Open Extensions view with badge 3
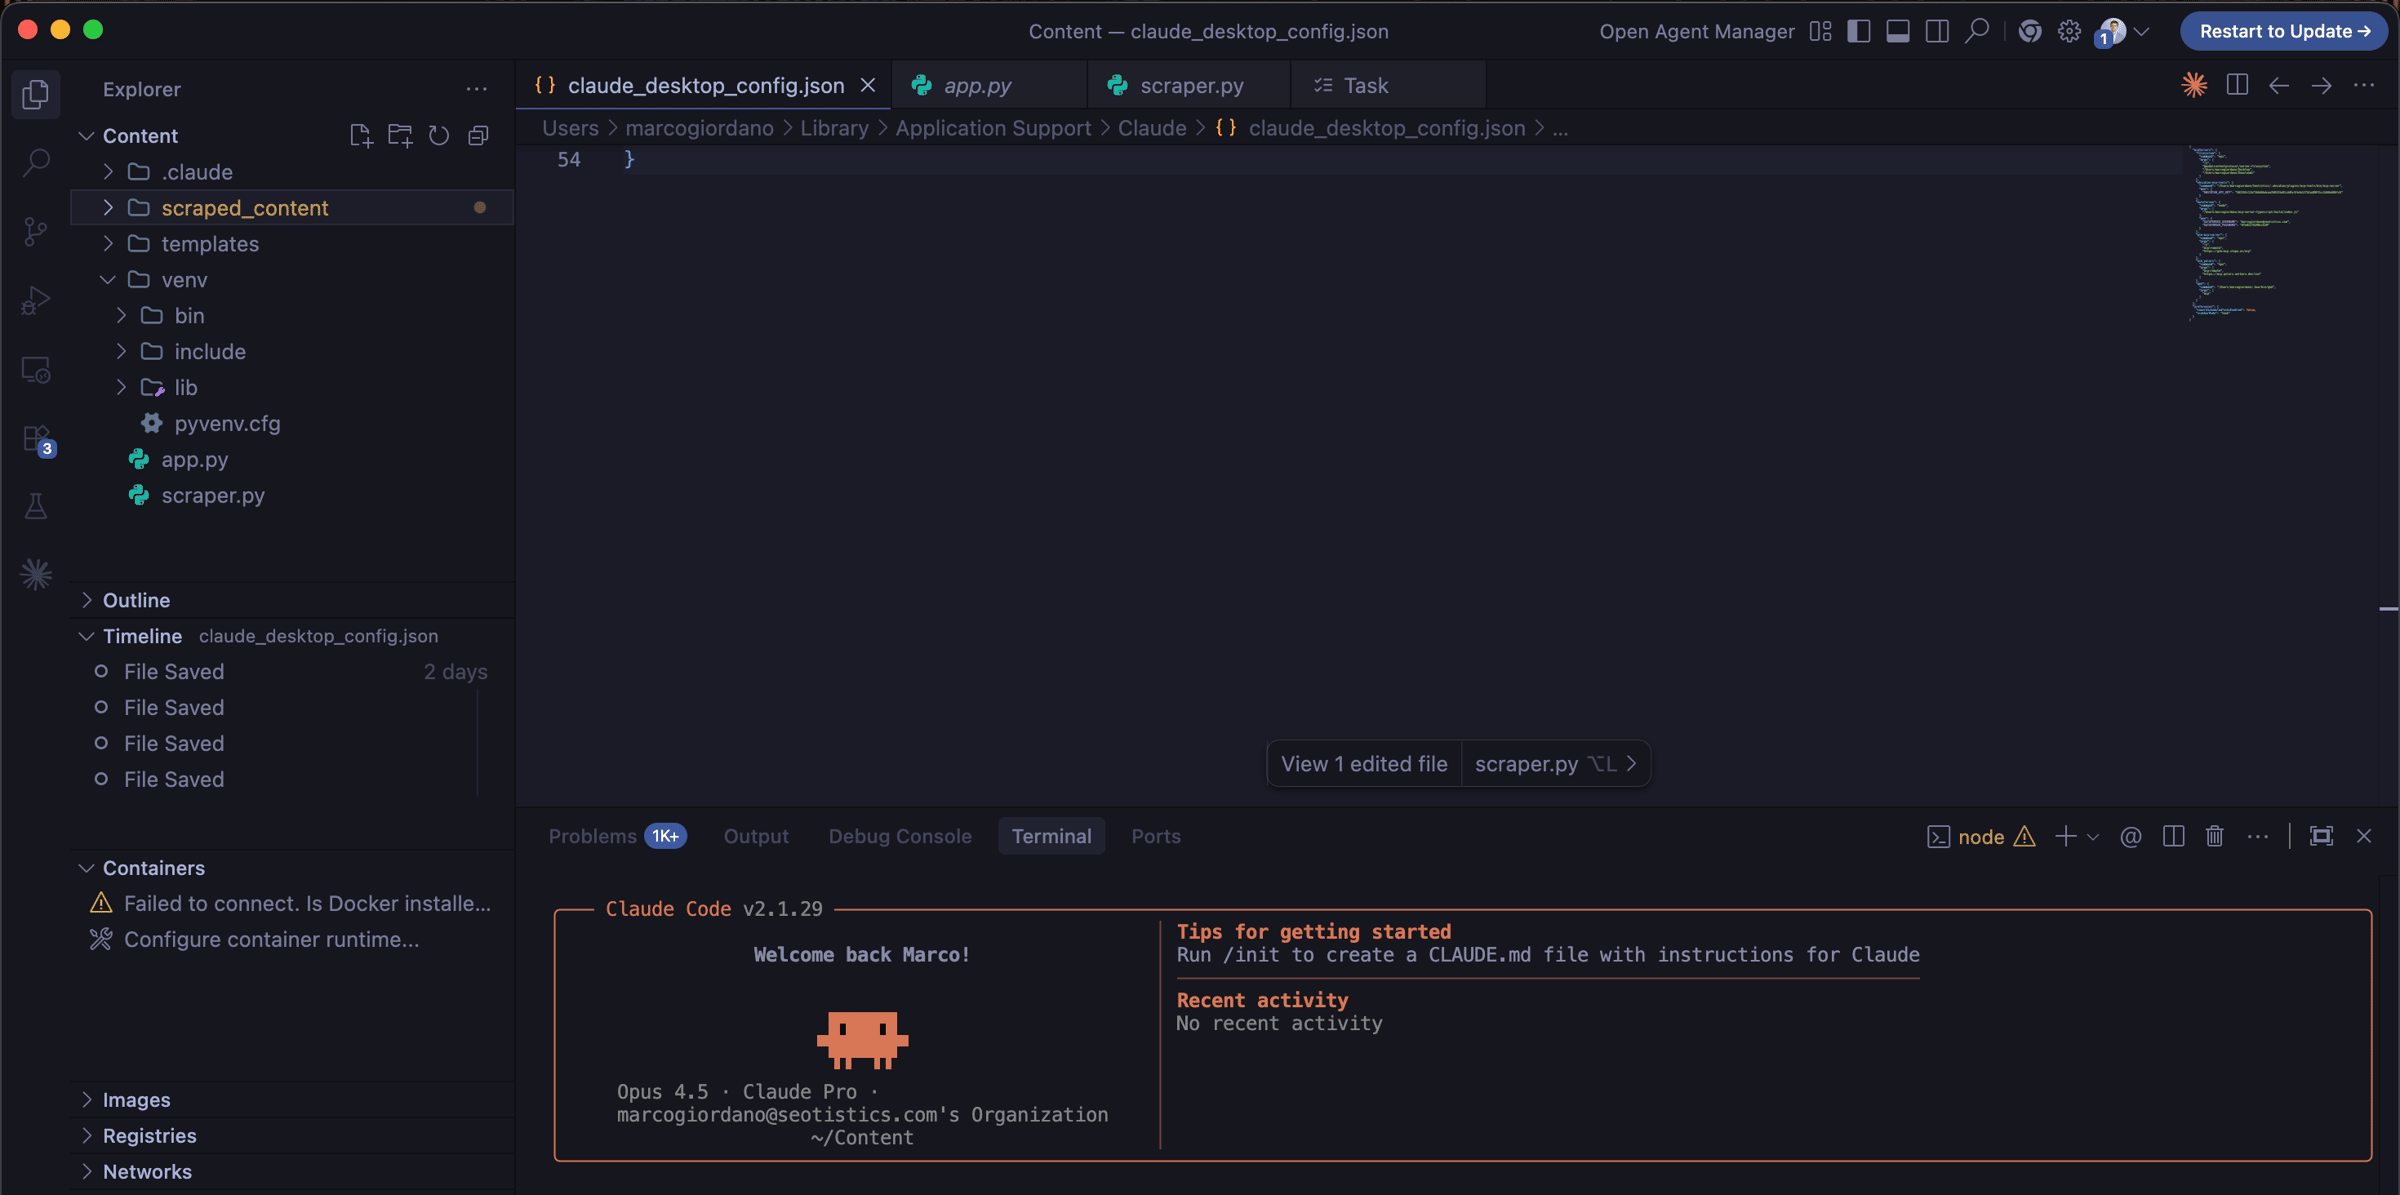This screenshot has height=1195, width=2400. (37, 439)
